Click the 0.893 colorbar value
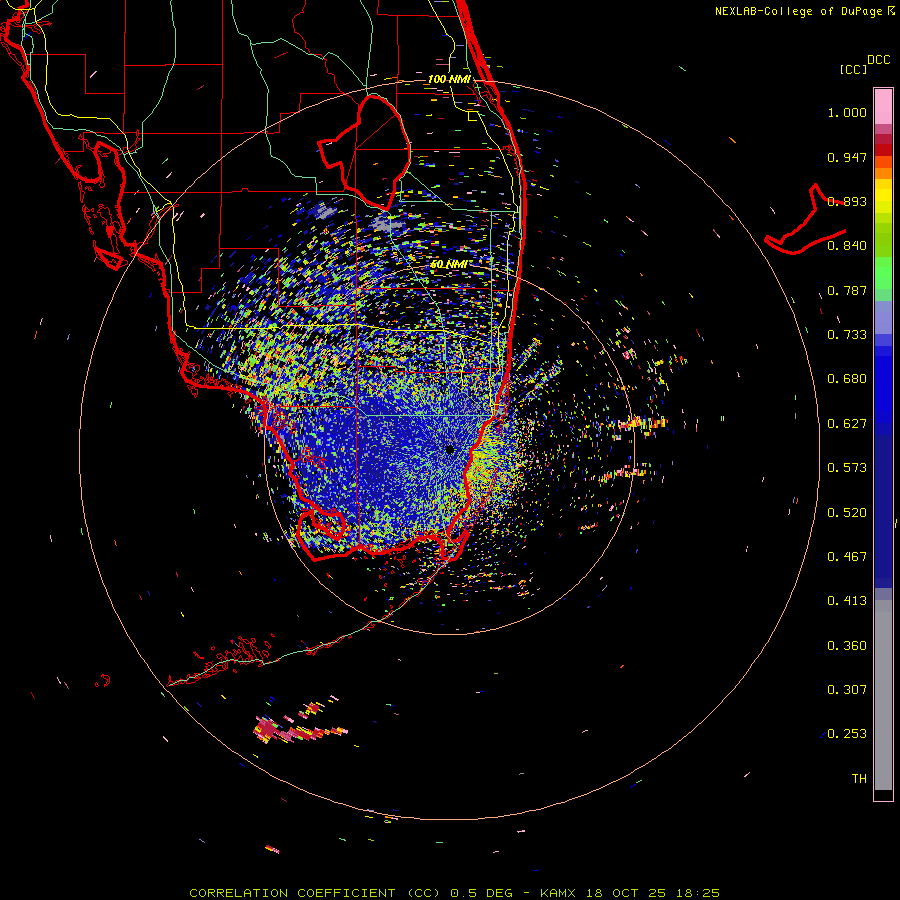This screenshot has height=900, width=900. 847,201
